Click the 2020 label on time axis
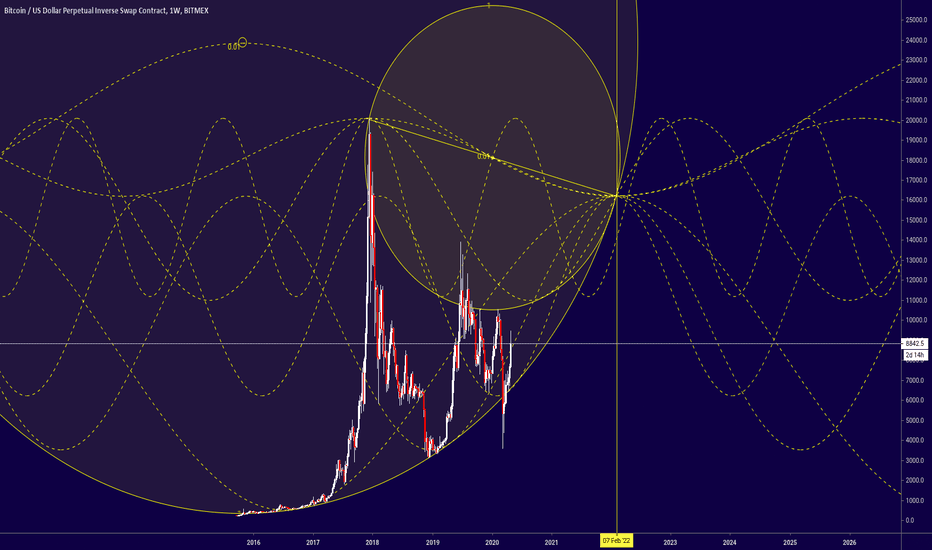Screen dimensions: 932x550 (492, 542)
